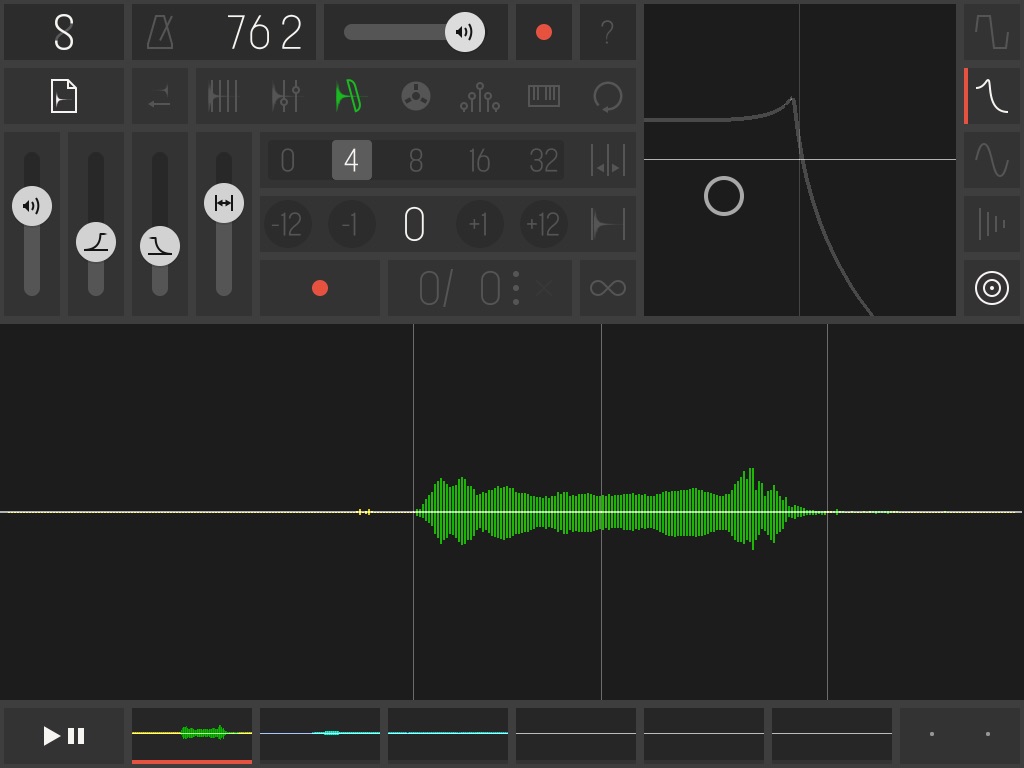Select the second cyan sample slot

point(320,734)
